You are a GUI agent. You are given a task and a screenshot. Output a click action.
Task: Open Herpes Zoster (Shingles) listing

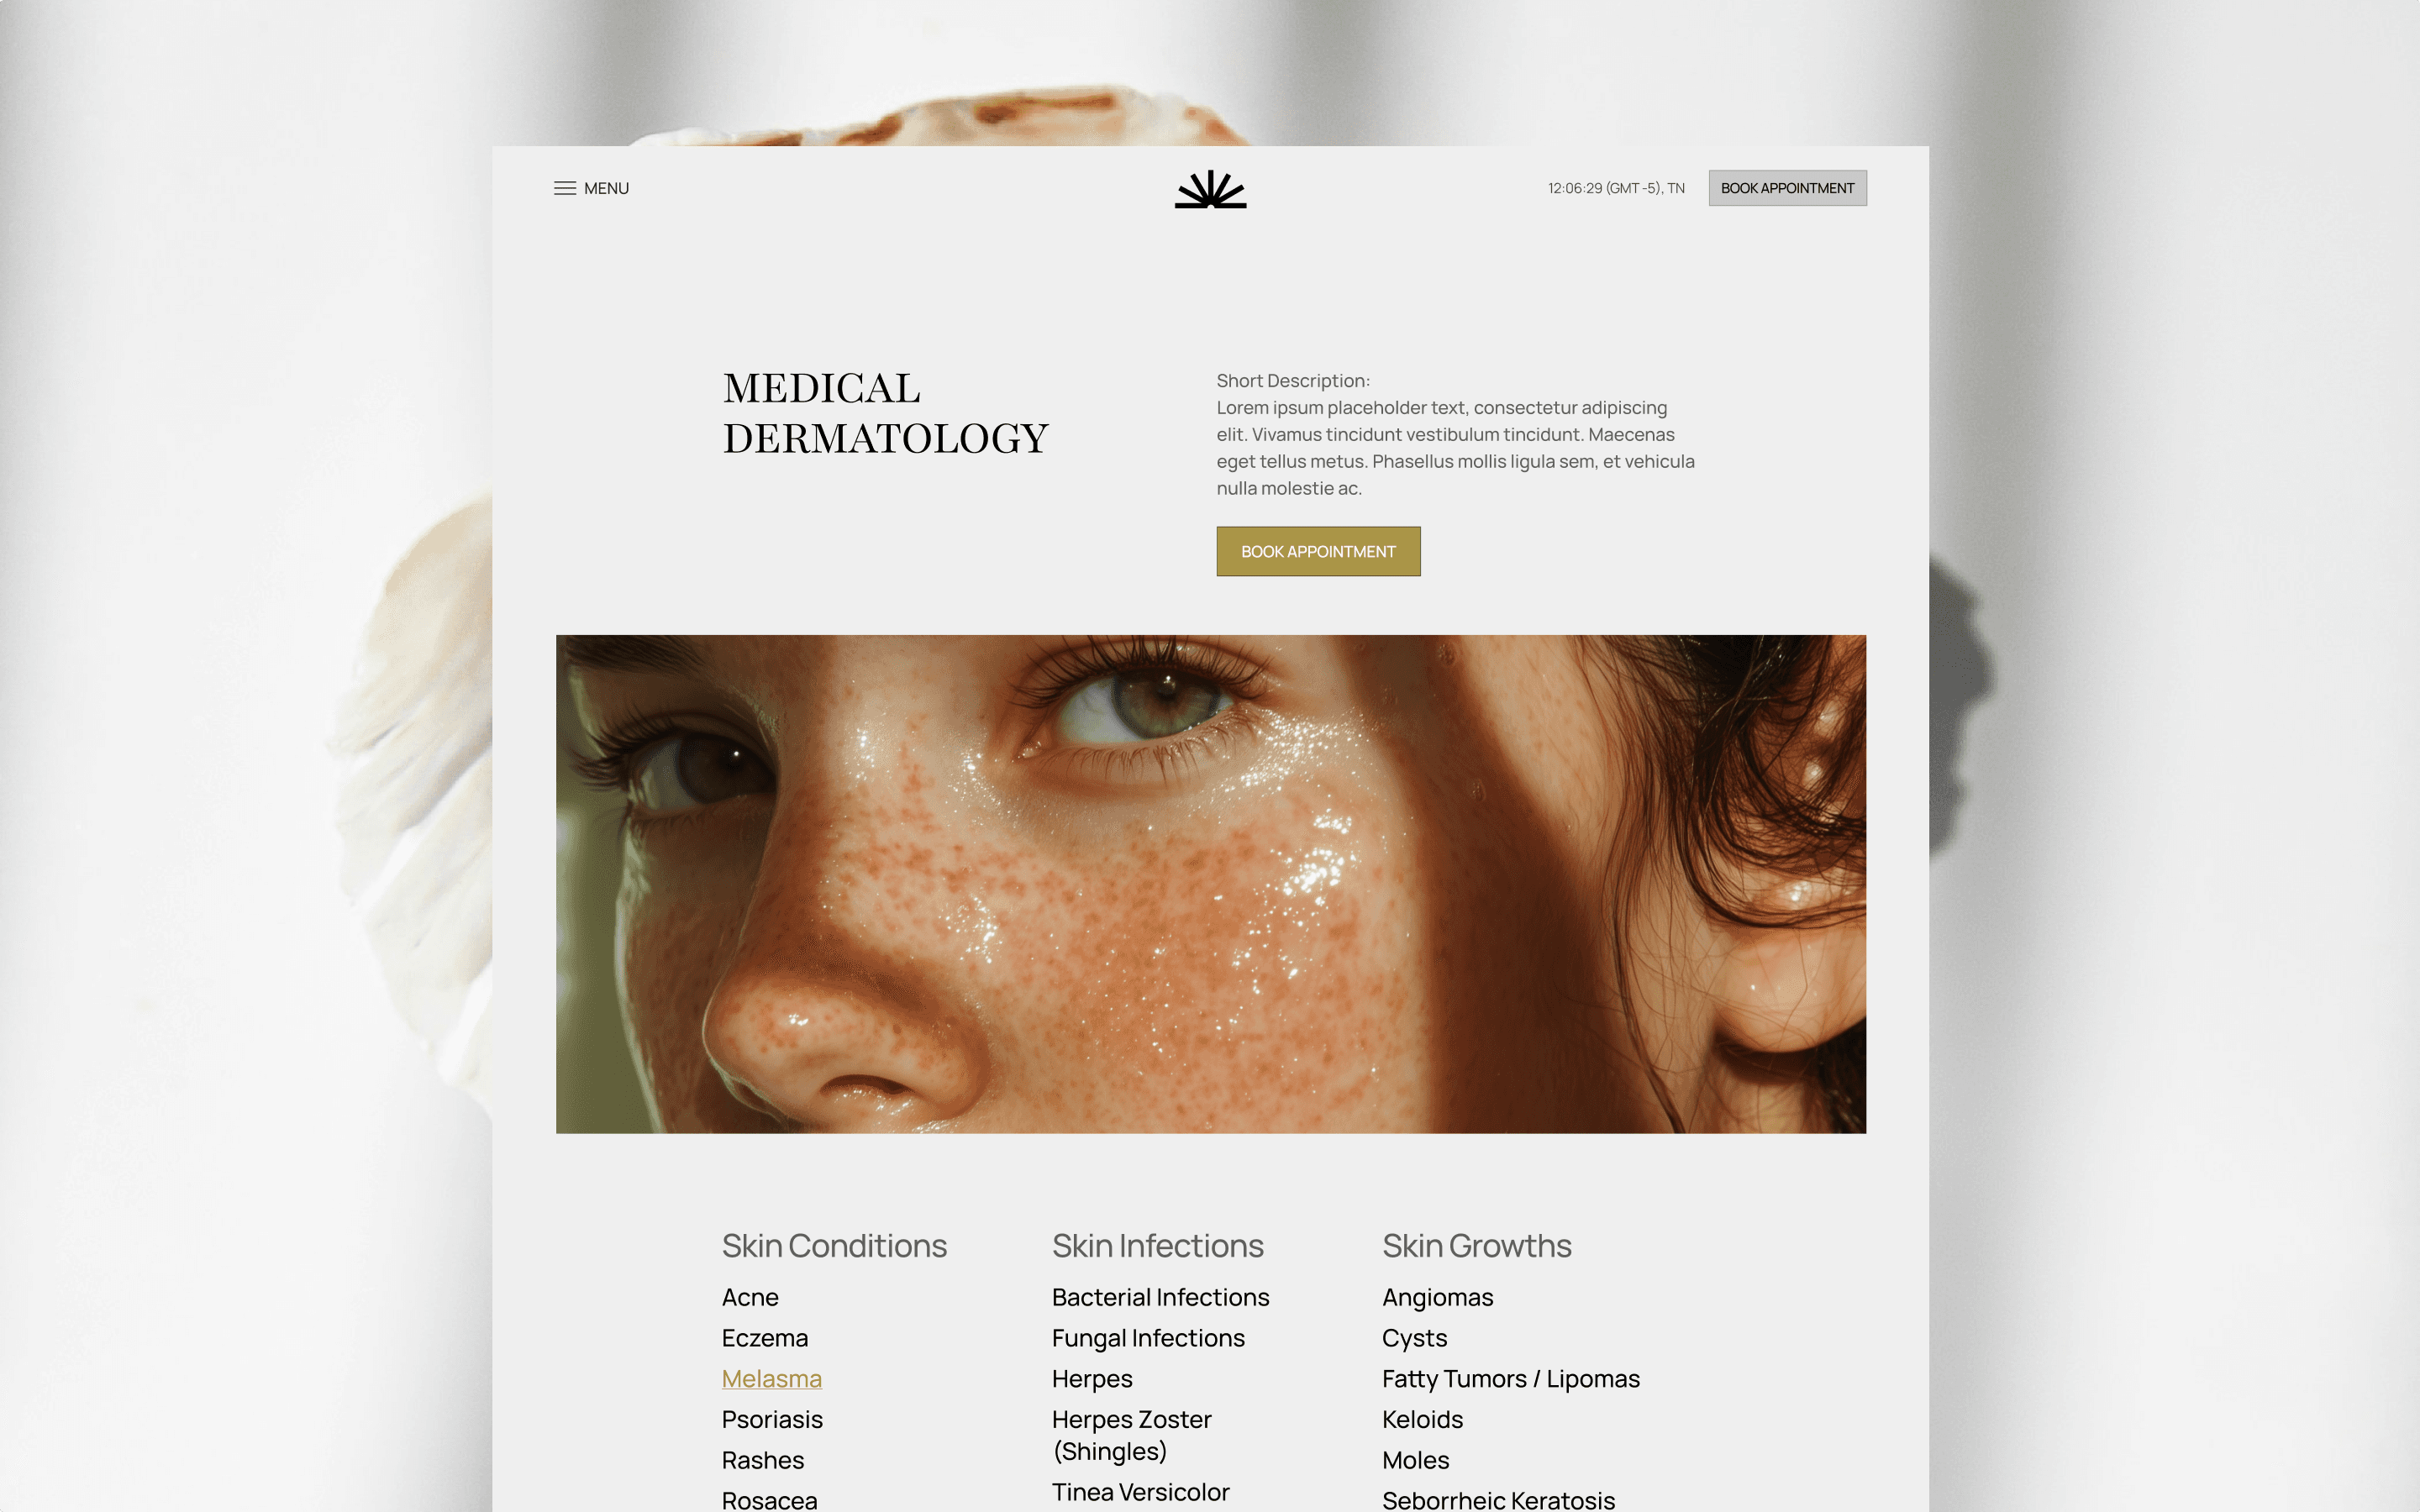1134,1436
